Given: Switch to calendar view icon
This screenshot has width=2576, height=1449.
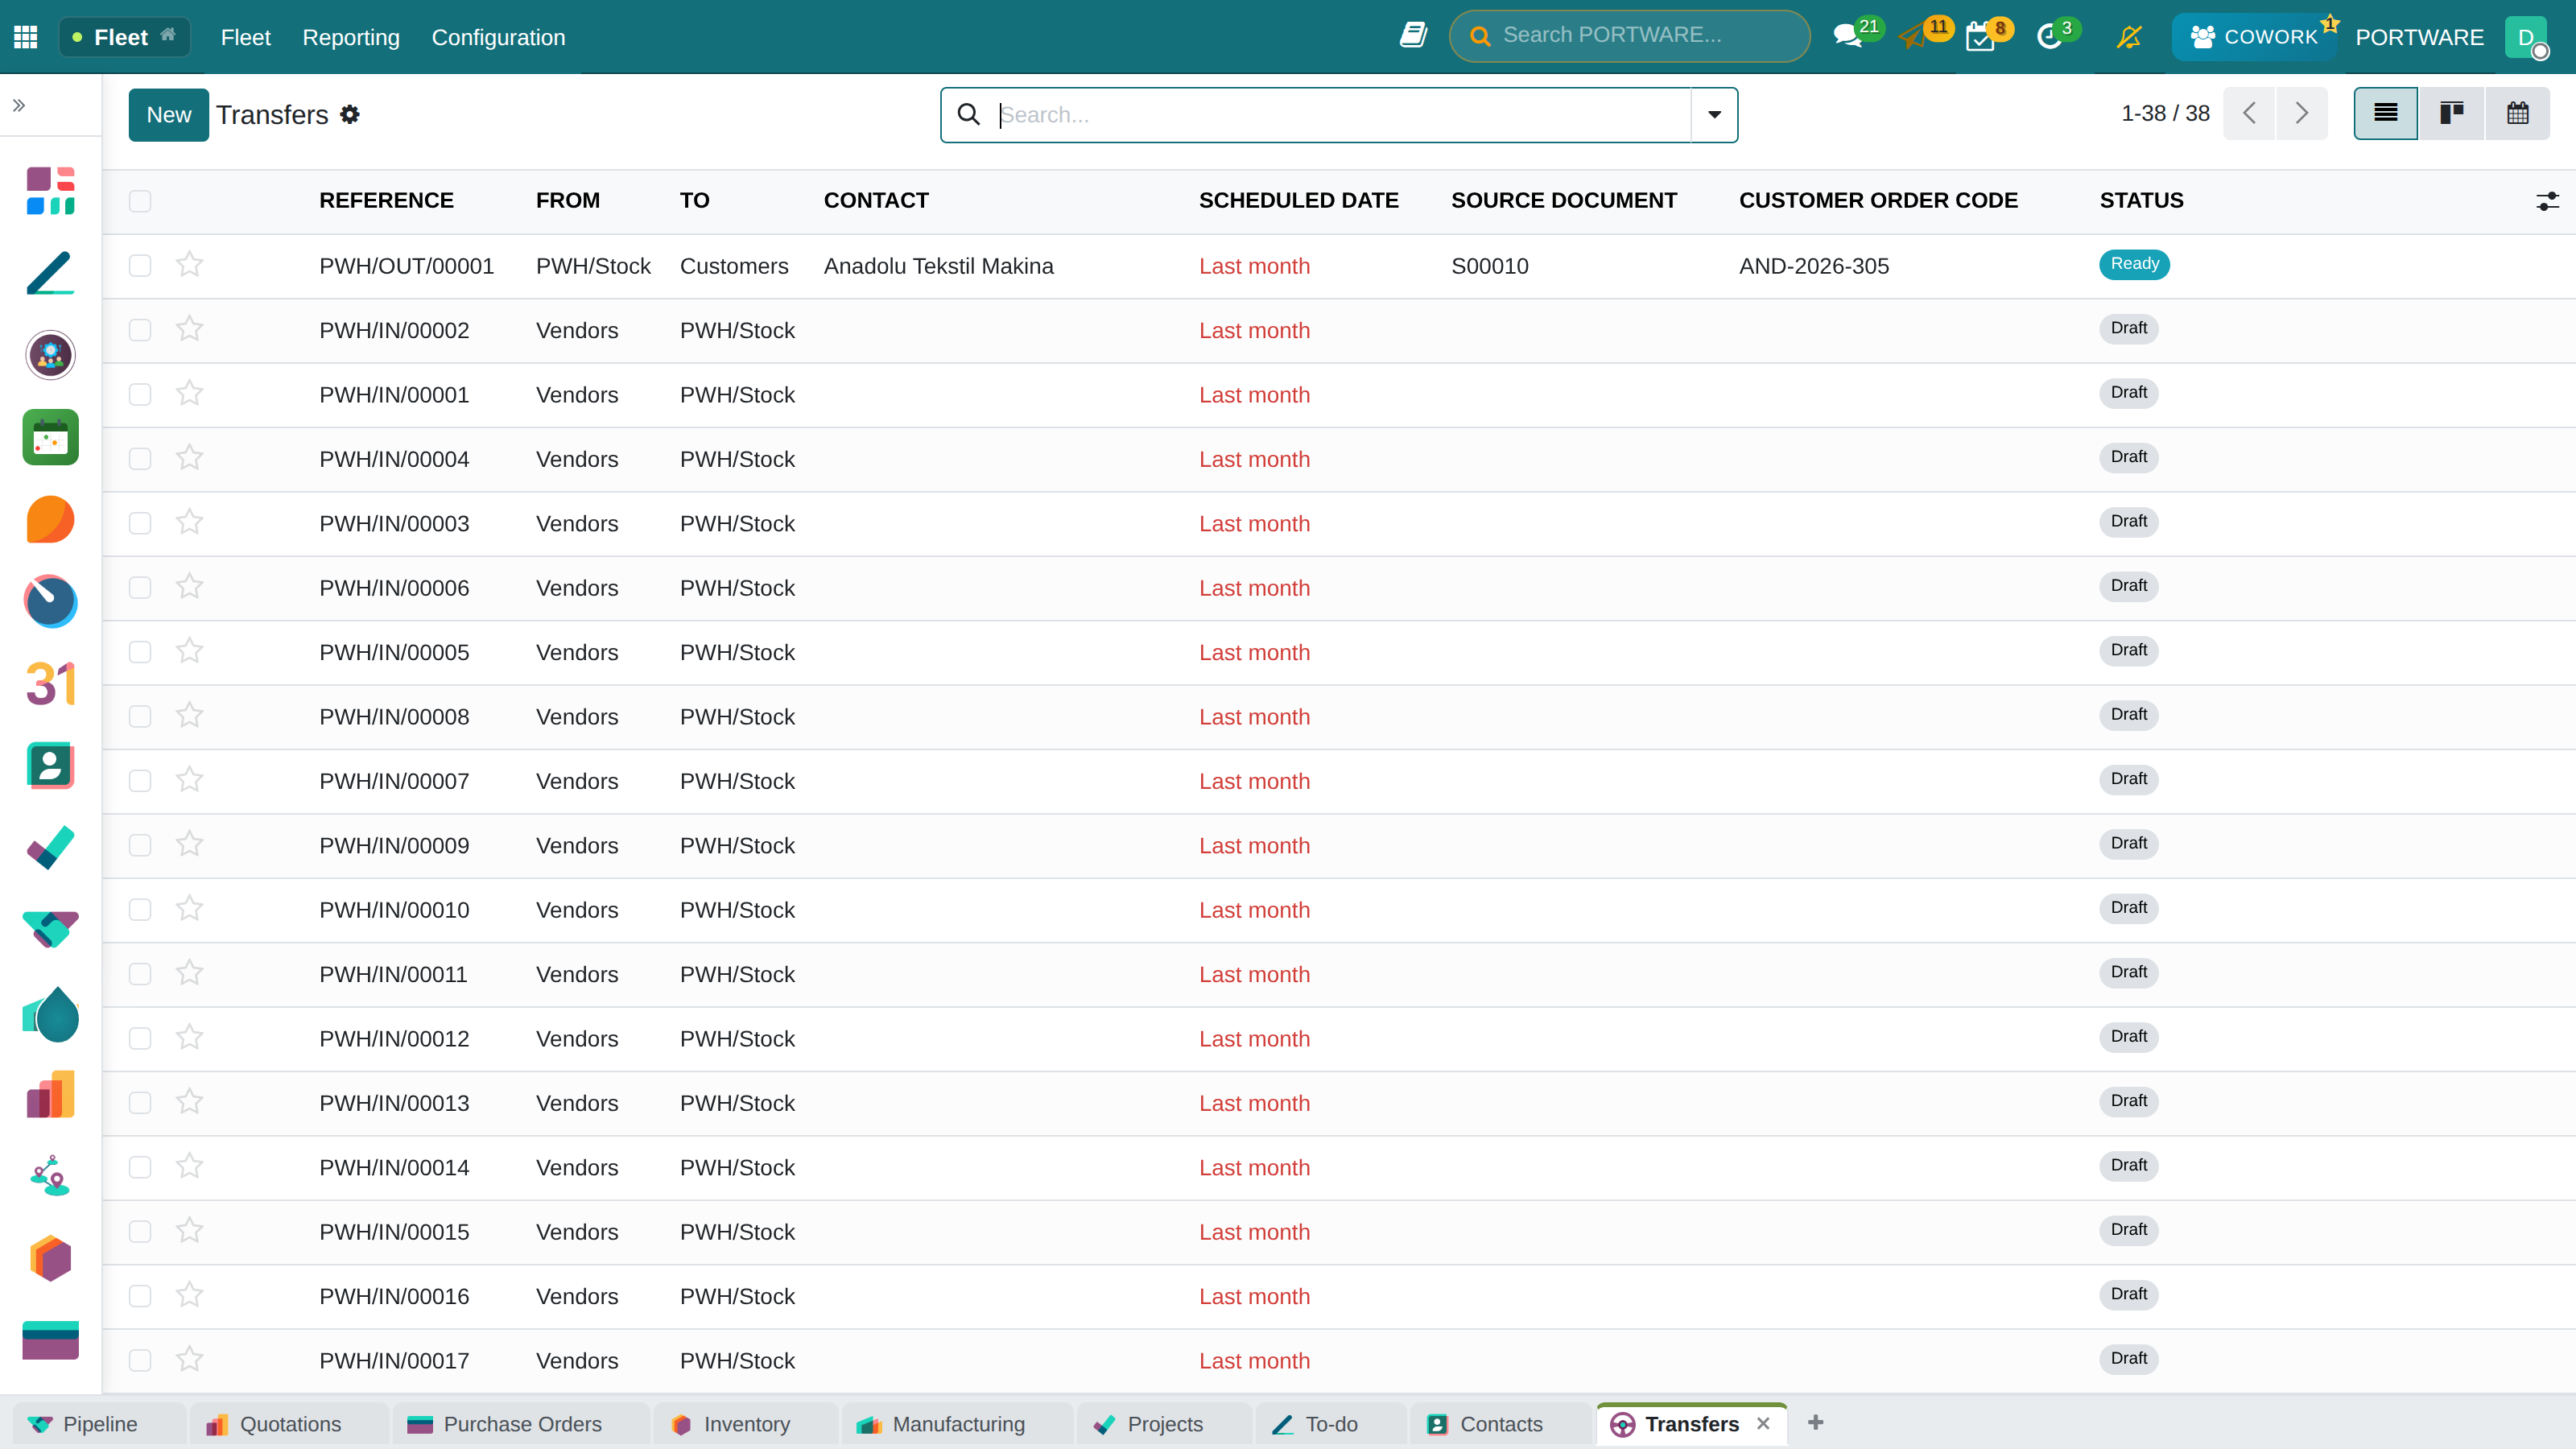Looking at the screenshot, I should (x=2517, y=113).
